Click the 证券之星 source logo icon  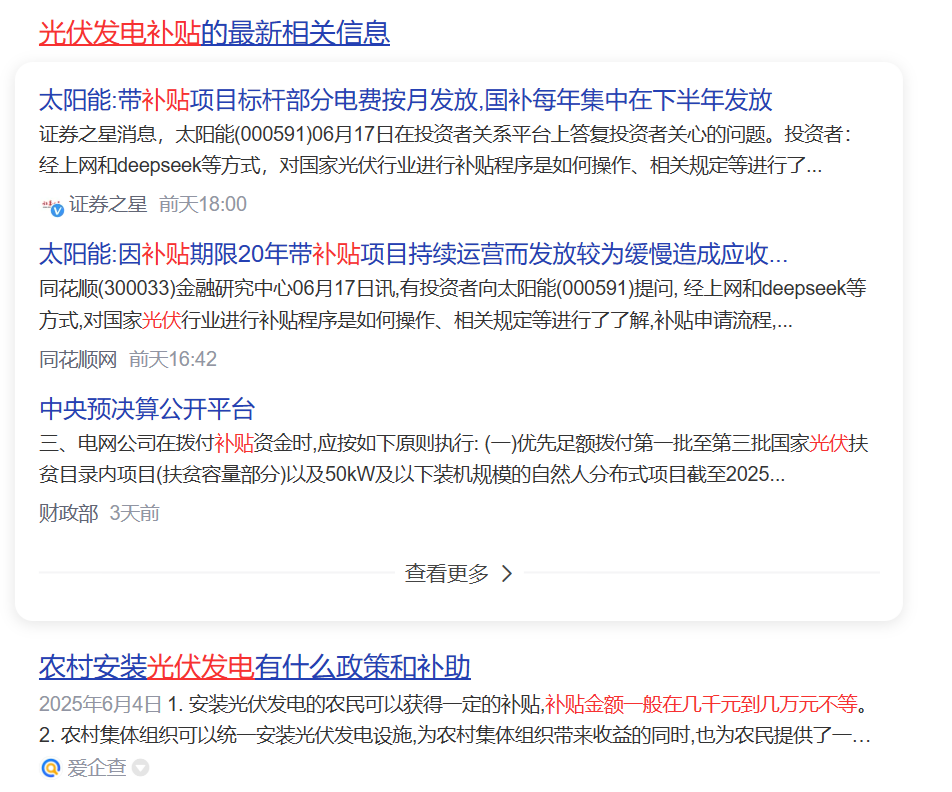tap(53, 207)
